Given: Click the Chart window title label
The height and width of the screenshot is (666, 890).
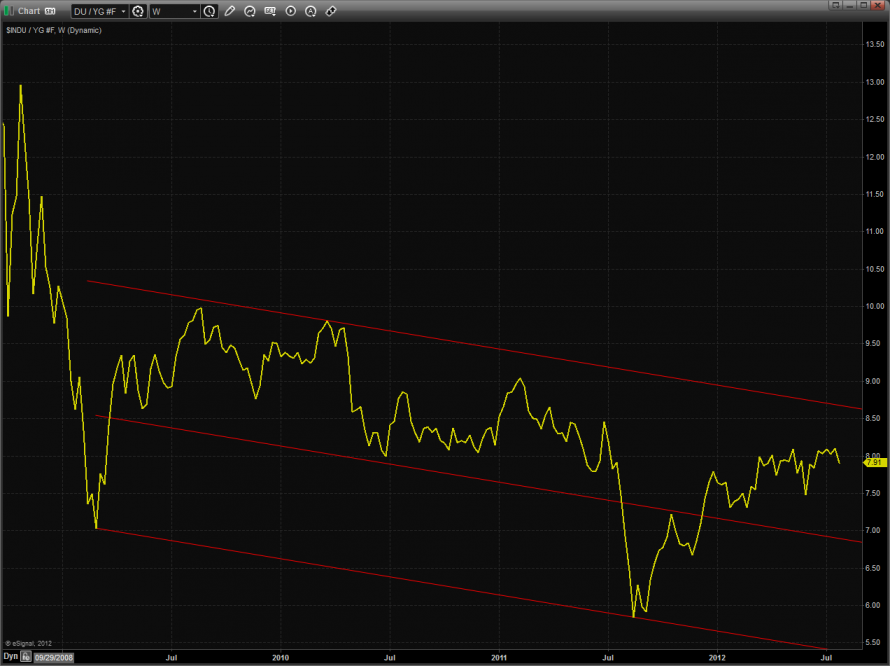Looking at the screenshot, I should click(29, 11).
